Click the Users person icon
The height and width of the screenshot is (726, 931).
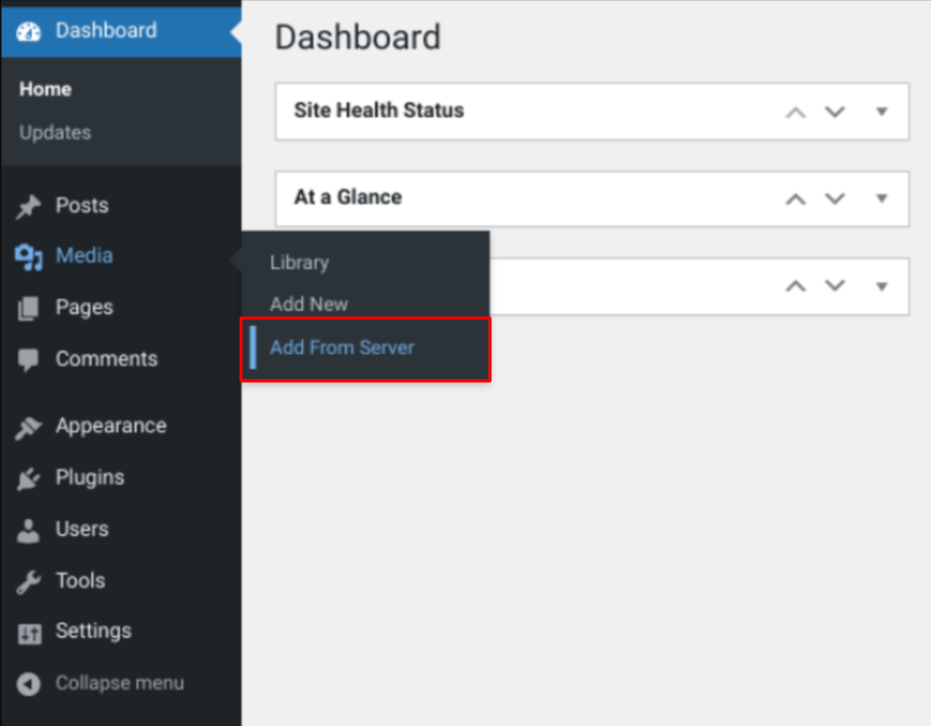coord(29,530)
